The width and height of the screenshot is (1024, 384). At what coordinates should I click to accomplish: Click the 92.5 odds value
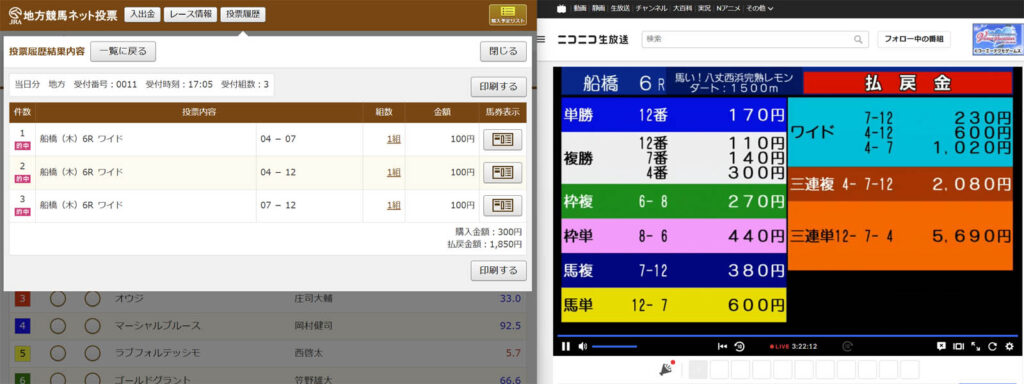[510, 326]
